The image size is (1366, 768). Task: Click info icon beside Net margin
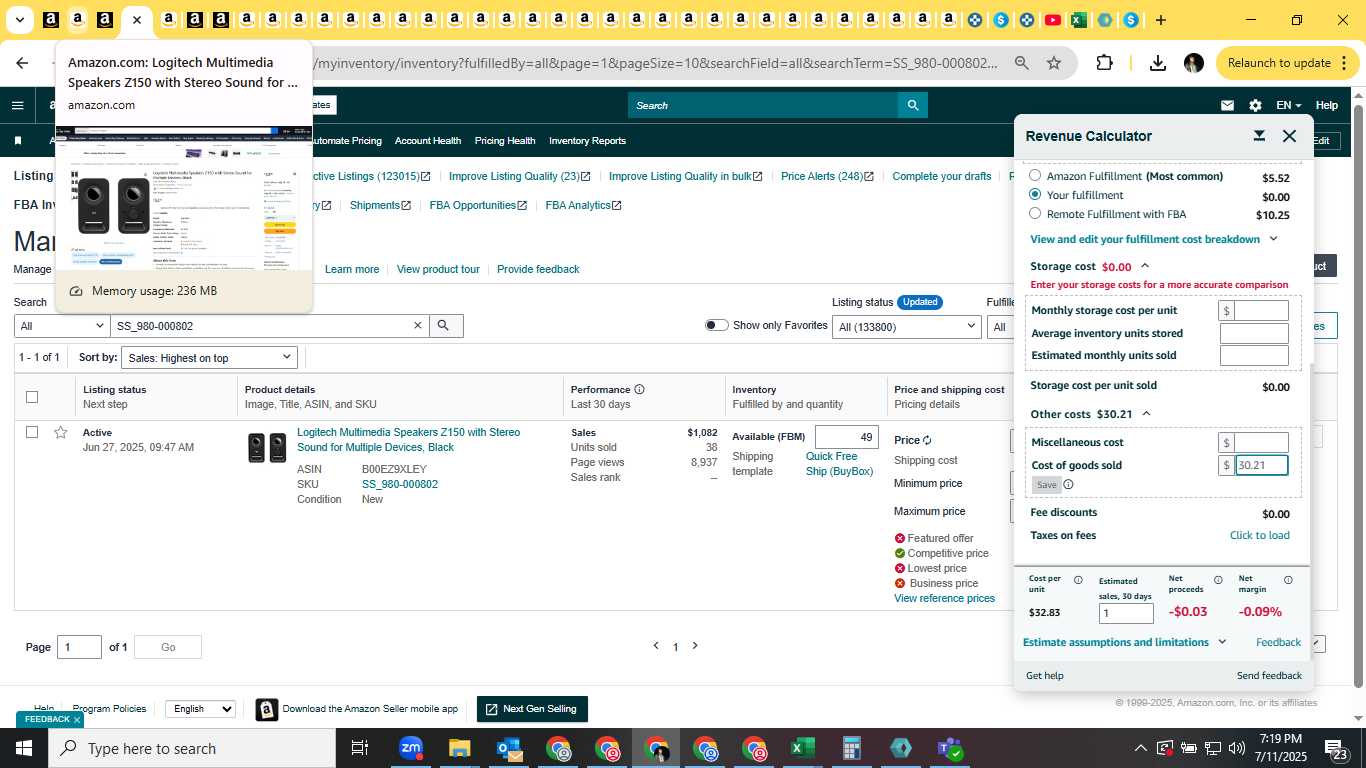1288,580
